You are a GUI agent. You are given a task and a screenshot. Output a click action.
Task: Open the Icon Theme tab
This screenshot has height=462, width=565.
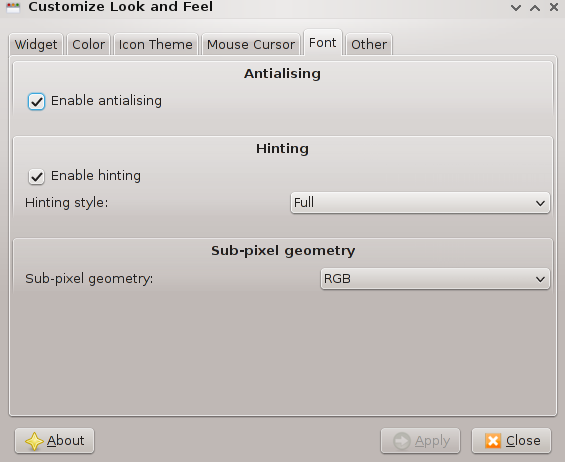(x=156, y=44)
